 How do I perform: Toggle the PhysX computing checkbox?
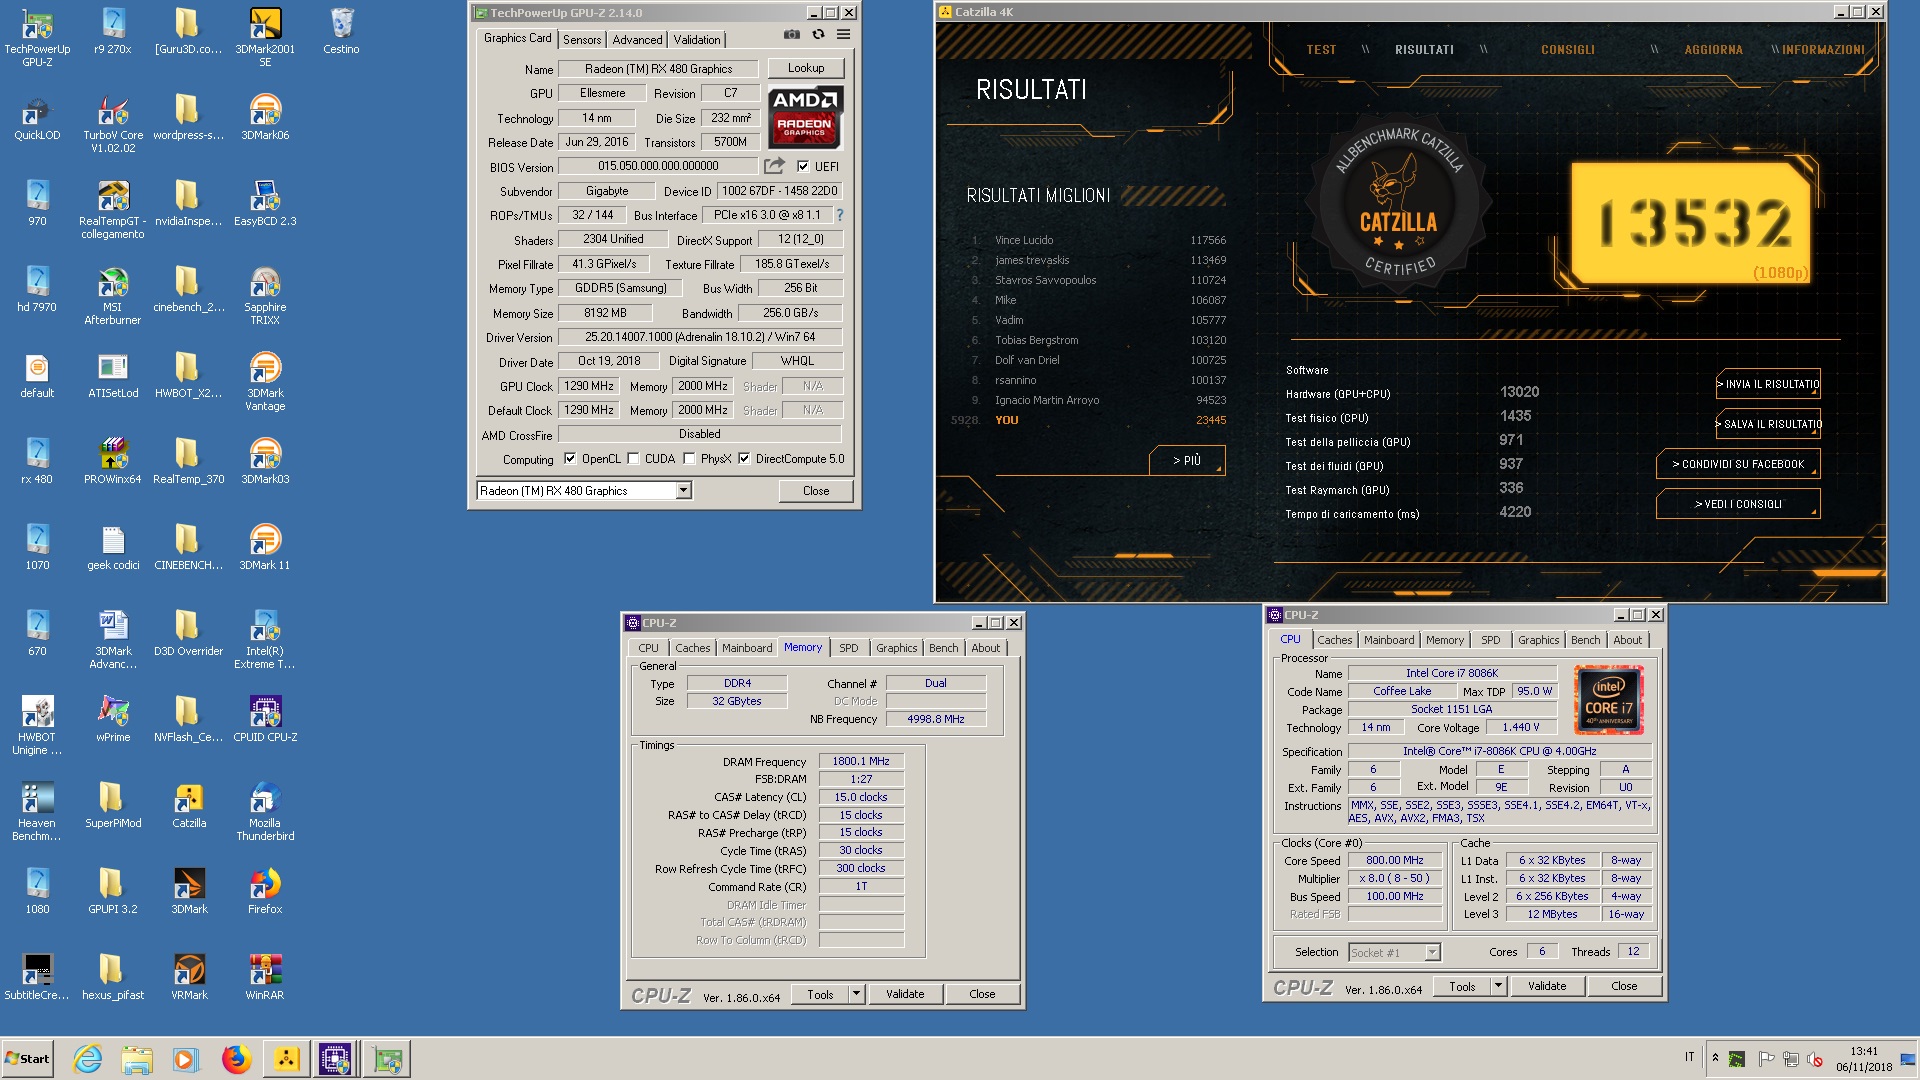coord(689,459)
